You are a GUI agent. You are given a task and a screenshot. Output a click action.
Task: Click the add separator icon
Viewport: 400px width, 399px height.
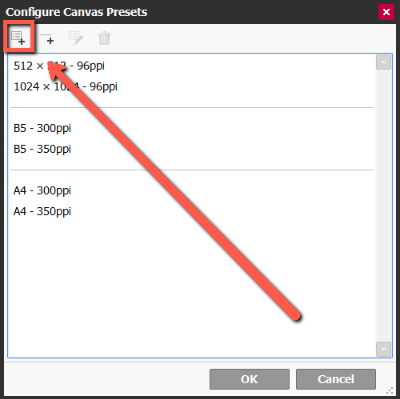(x=47, y=38)
